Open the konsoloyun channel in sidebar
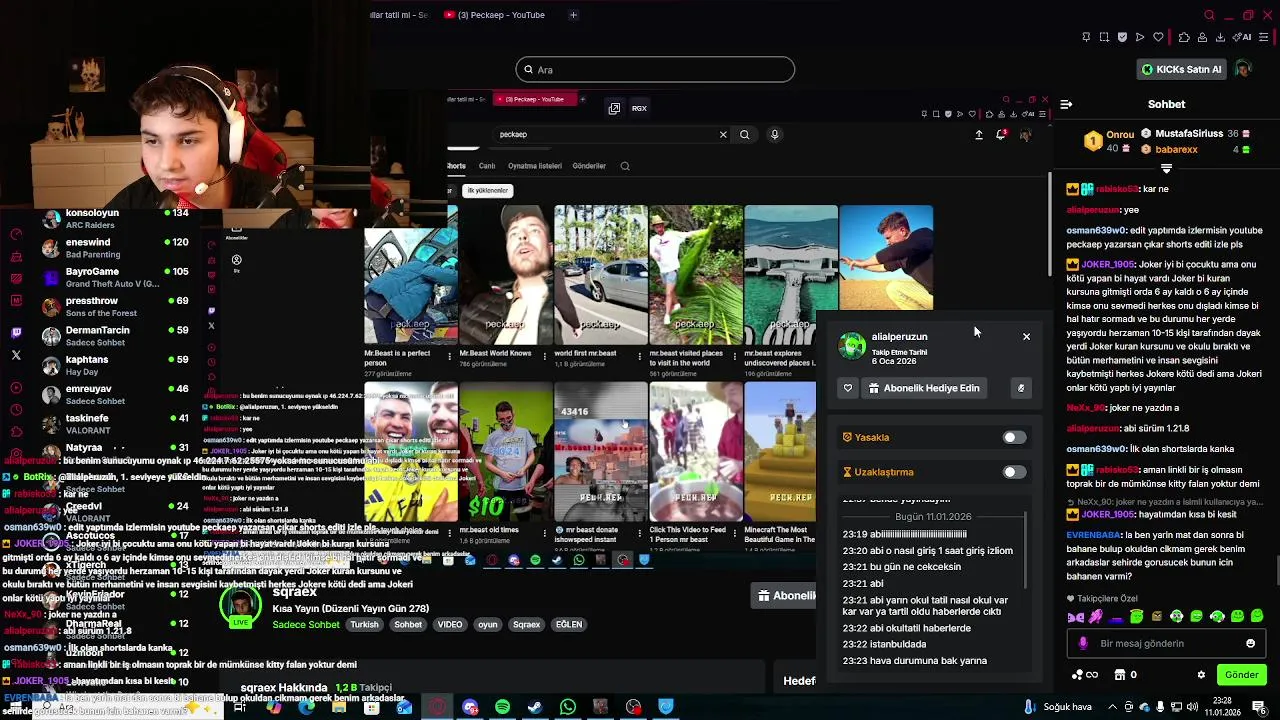Screen dimensions: 1280x720 115,219
